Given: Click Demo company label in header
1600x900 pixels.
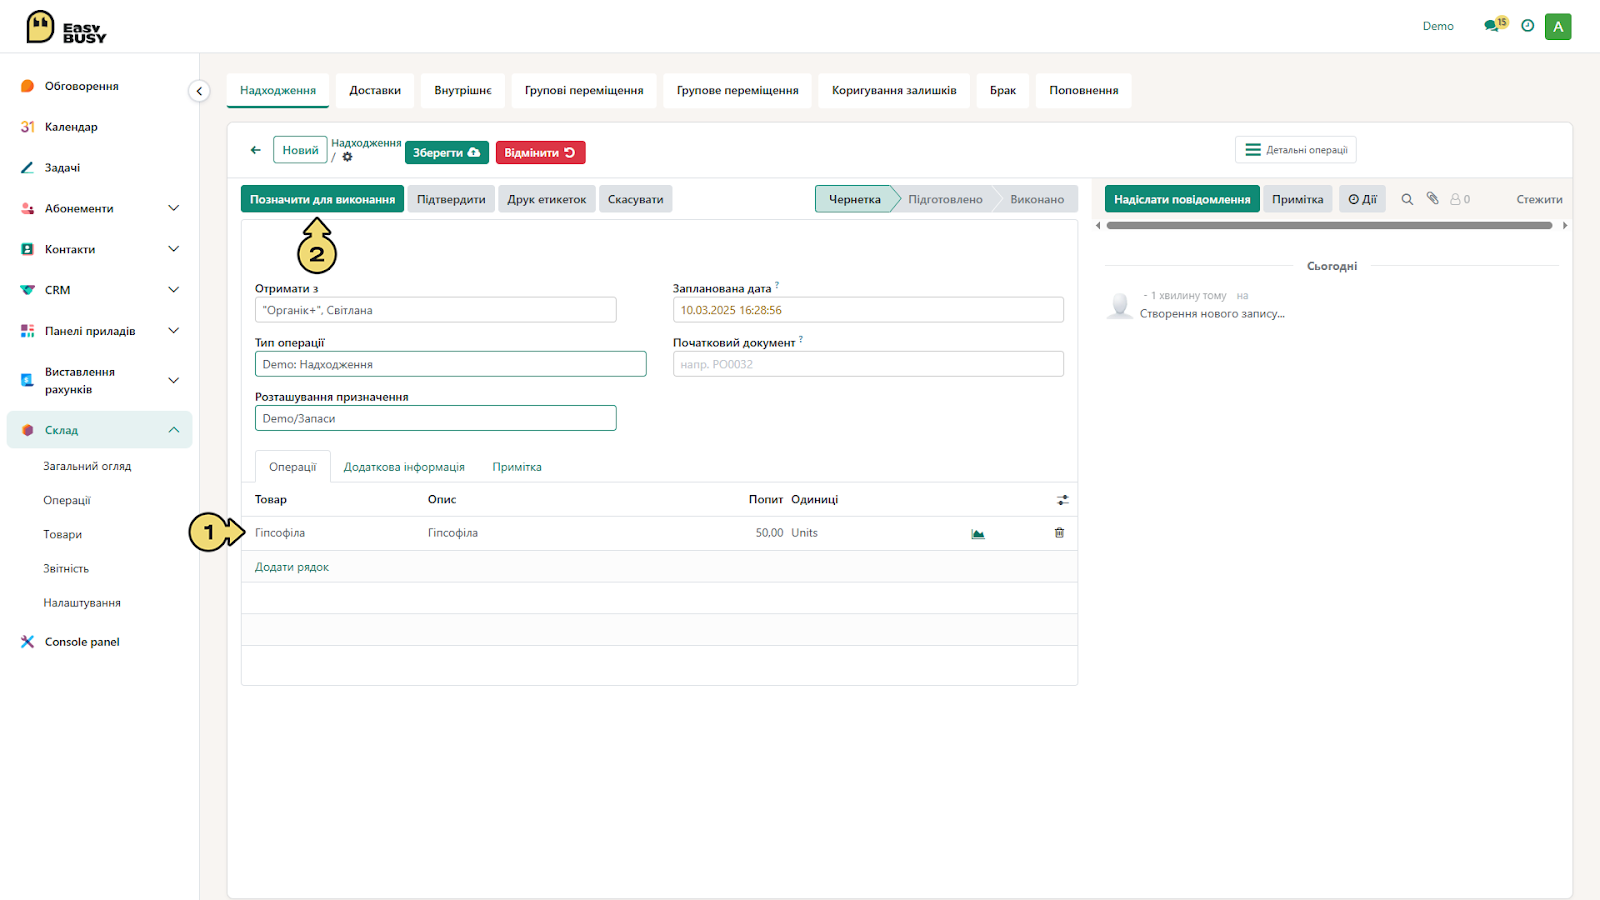Looking at the screenshot, I should pyautogui.click(x=1438, y=26).
